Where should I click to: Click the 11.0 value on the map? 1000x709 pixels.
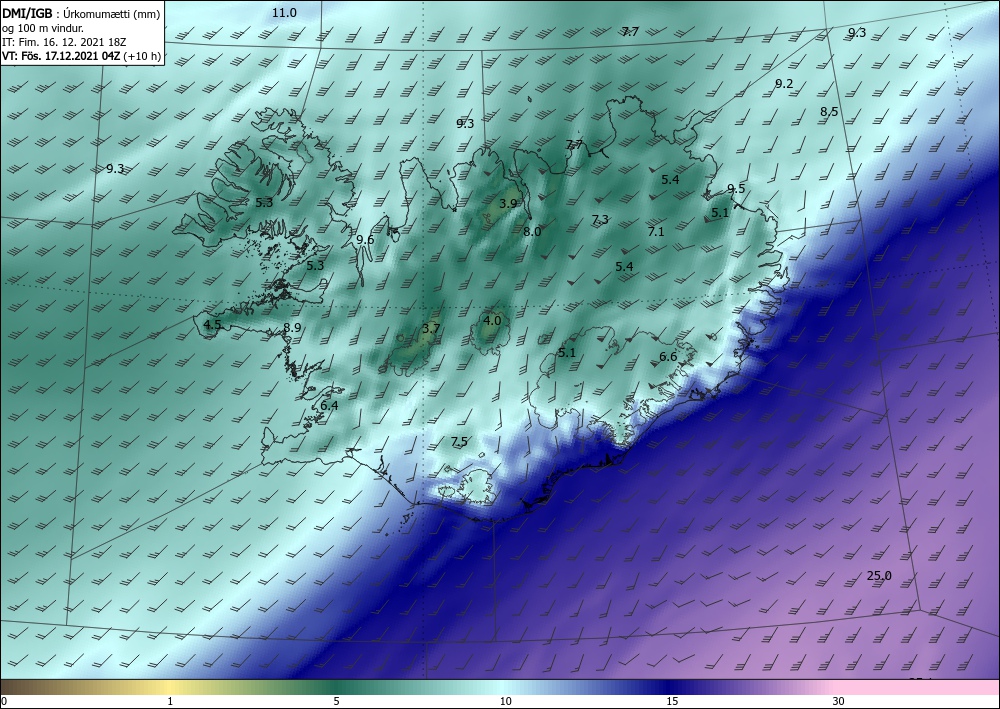(284, 12)
